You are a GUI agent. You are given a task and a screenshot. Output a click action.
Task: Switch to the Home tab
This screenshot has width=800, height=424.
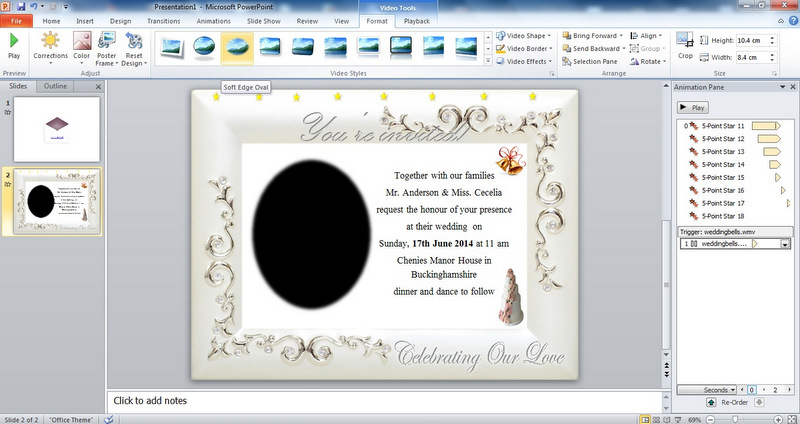(x=51, y=21)
